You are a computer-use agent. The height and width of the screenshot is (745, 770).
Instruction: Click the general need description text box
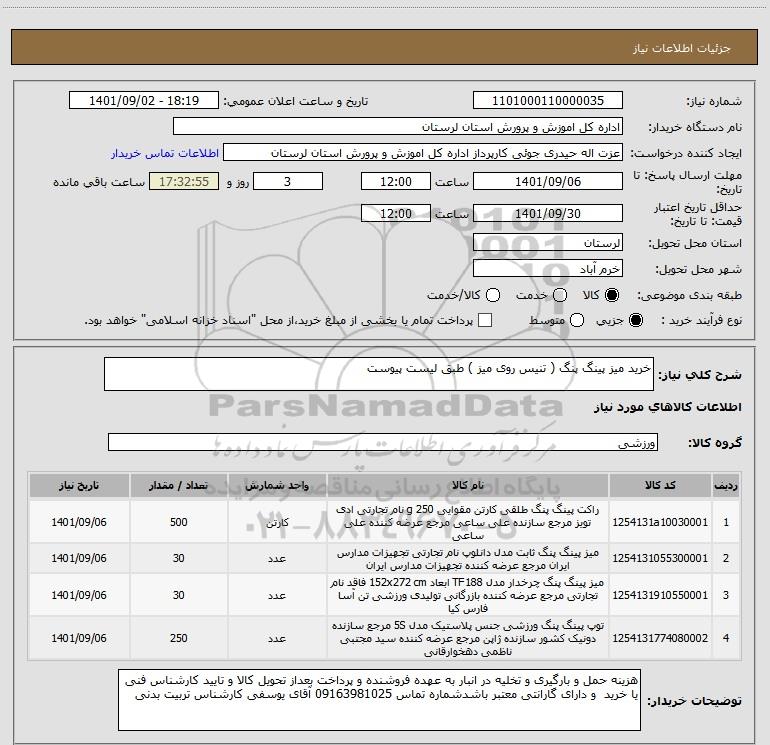379,374
